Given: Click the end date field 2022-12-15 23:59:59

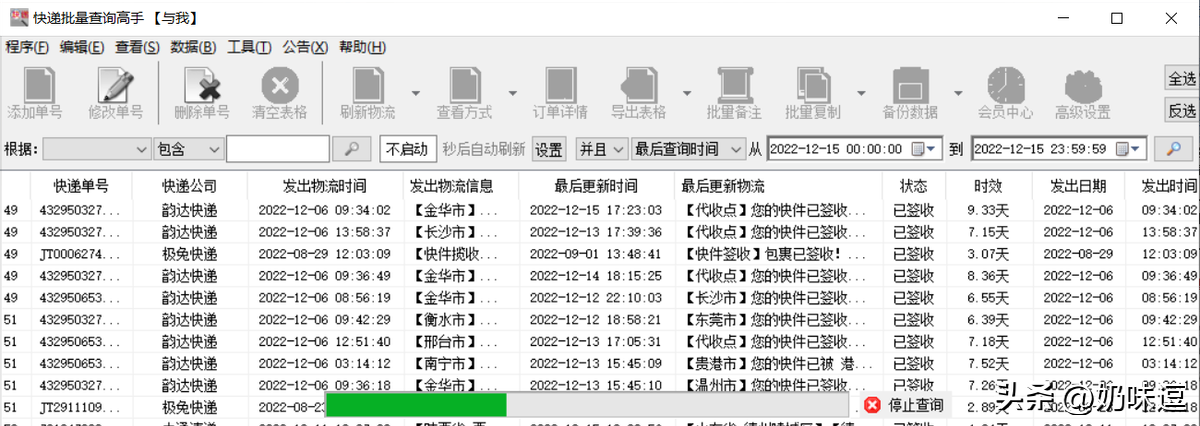Looking at the screenshot, I should click(1058, 149).
